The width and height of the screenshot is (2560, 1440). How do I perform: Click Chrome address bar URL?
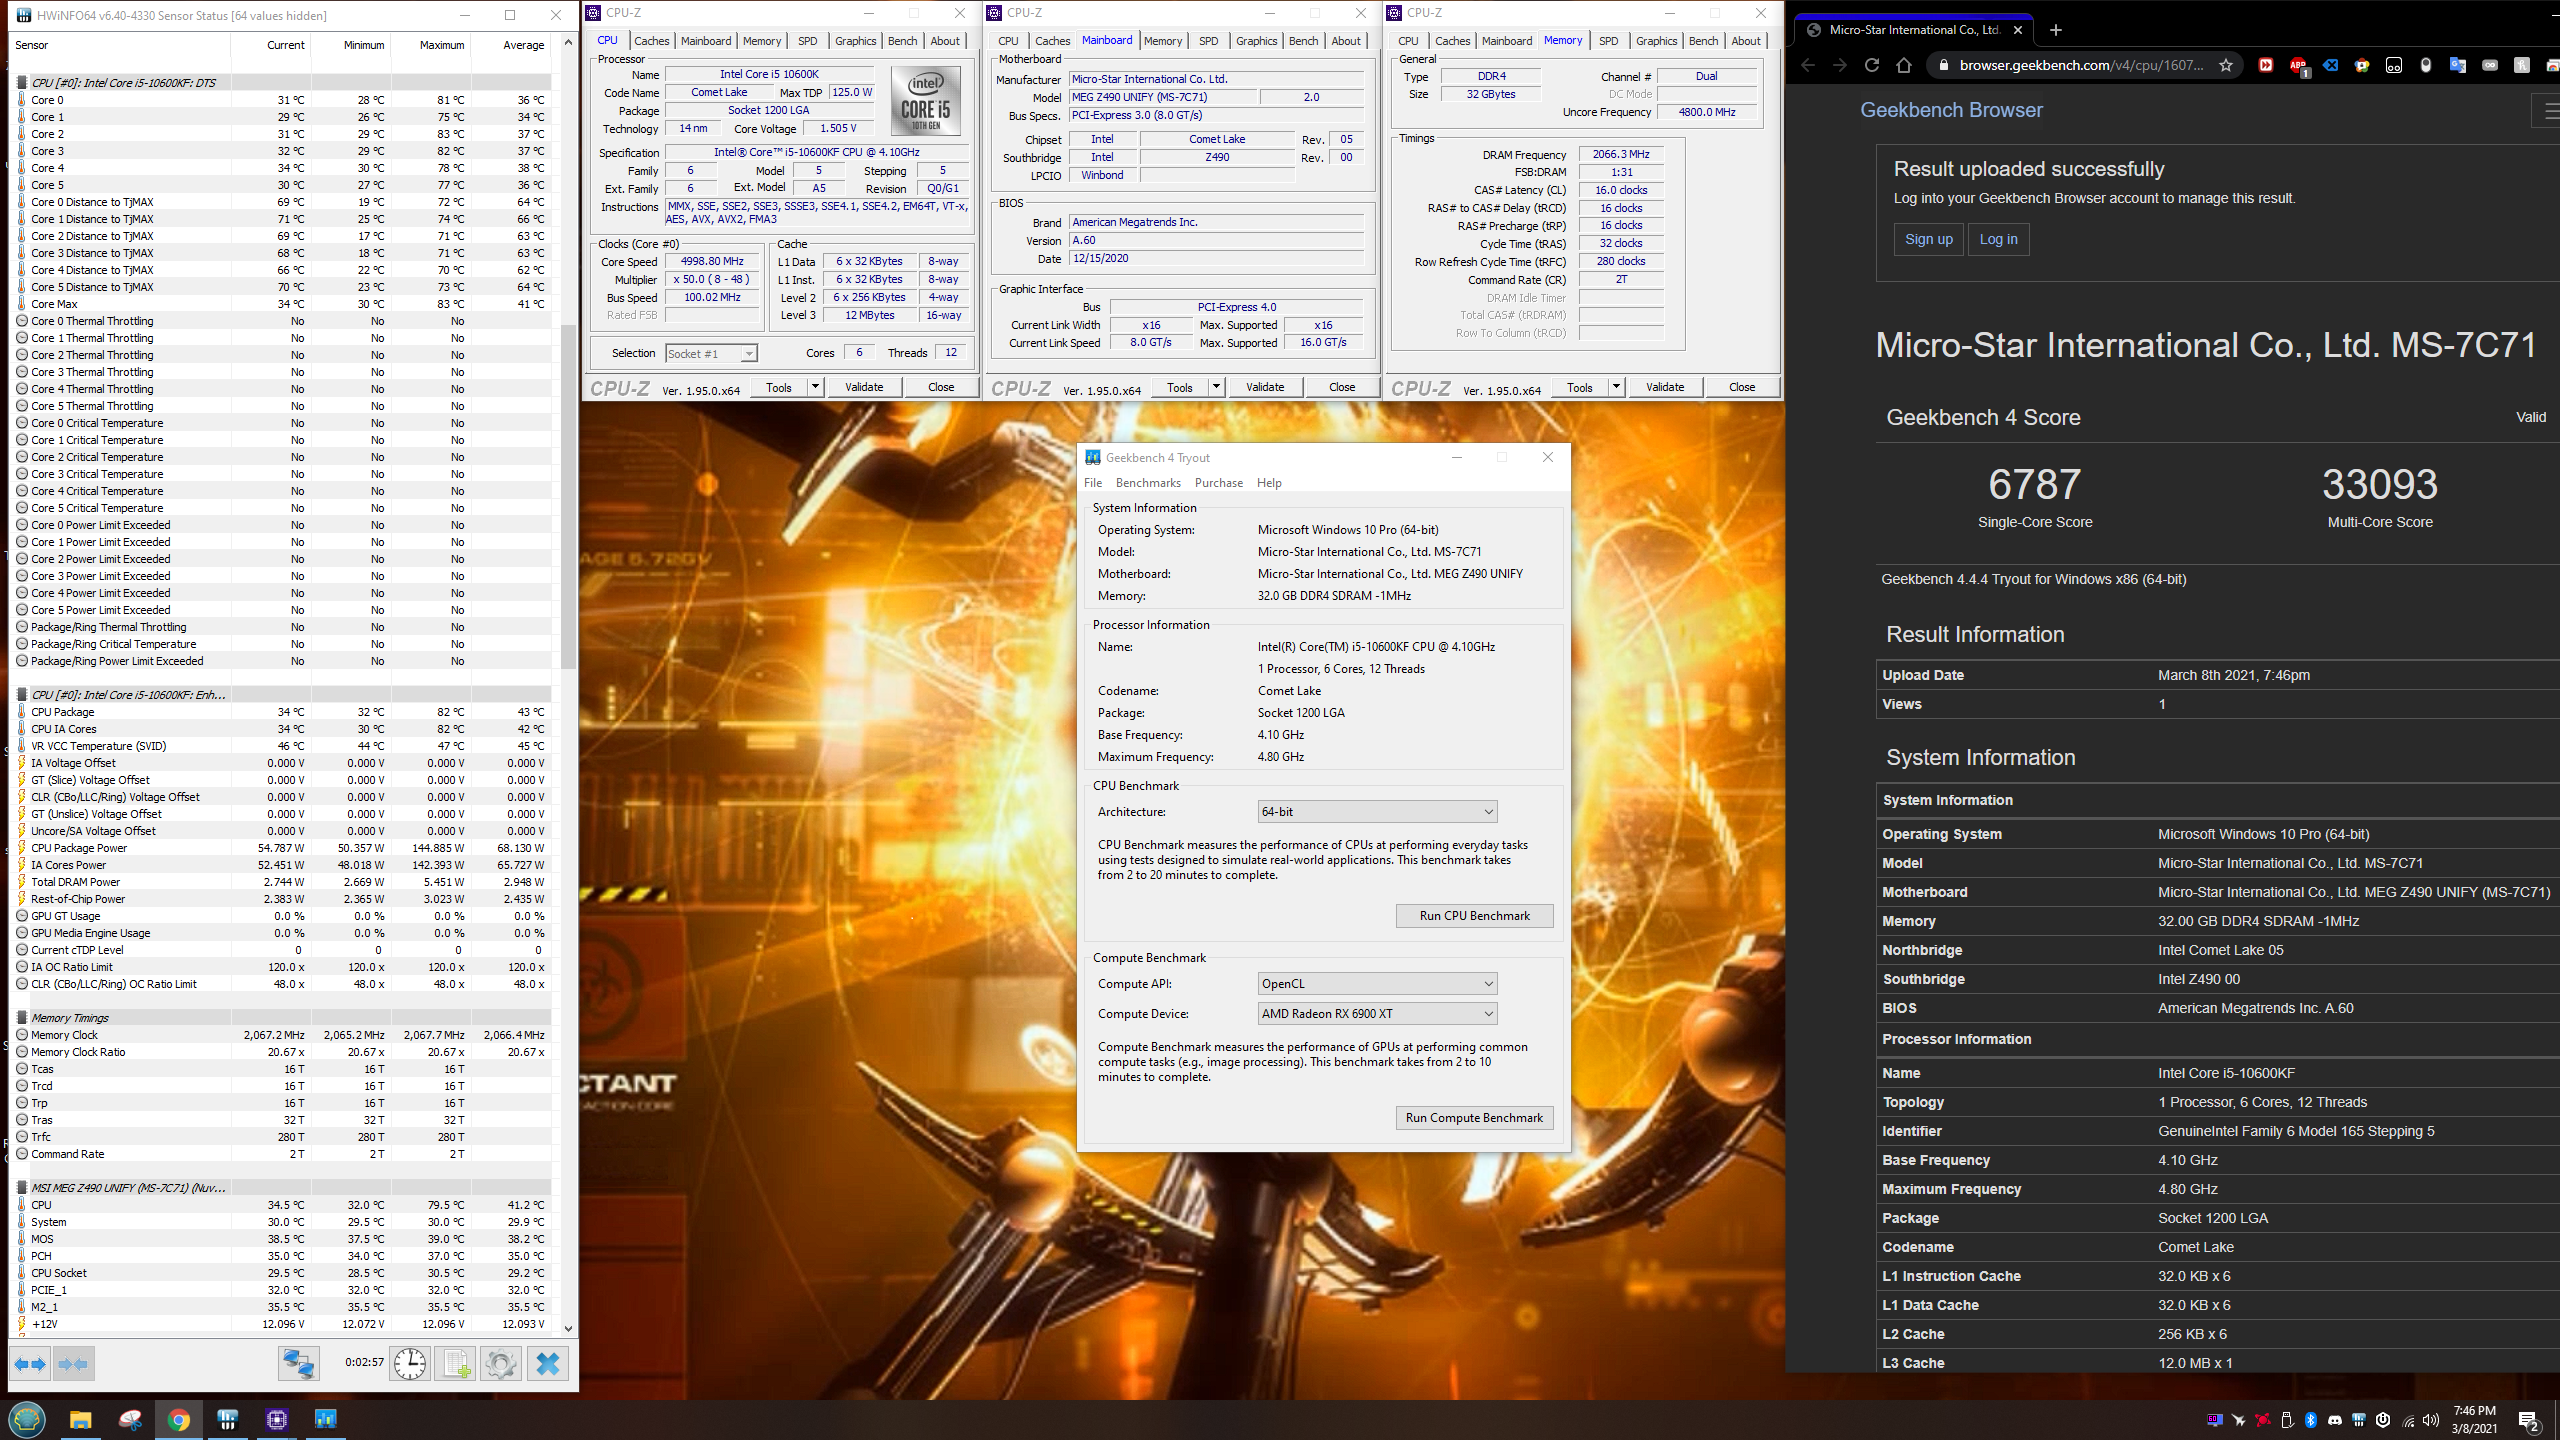tap(2080, 65)
